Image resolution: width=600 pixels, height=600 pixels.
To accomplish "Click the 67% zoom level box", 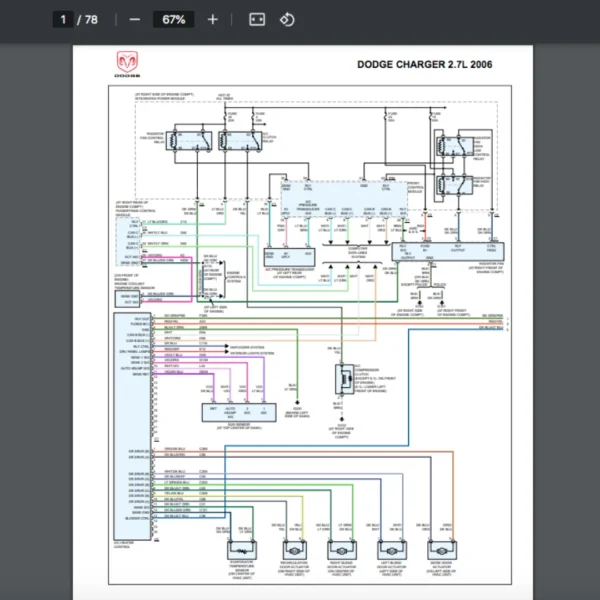I will (174, 19).
